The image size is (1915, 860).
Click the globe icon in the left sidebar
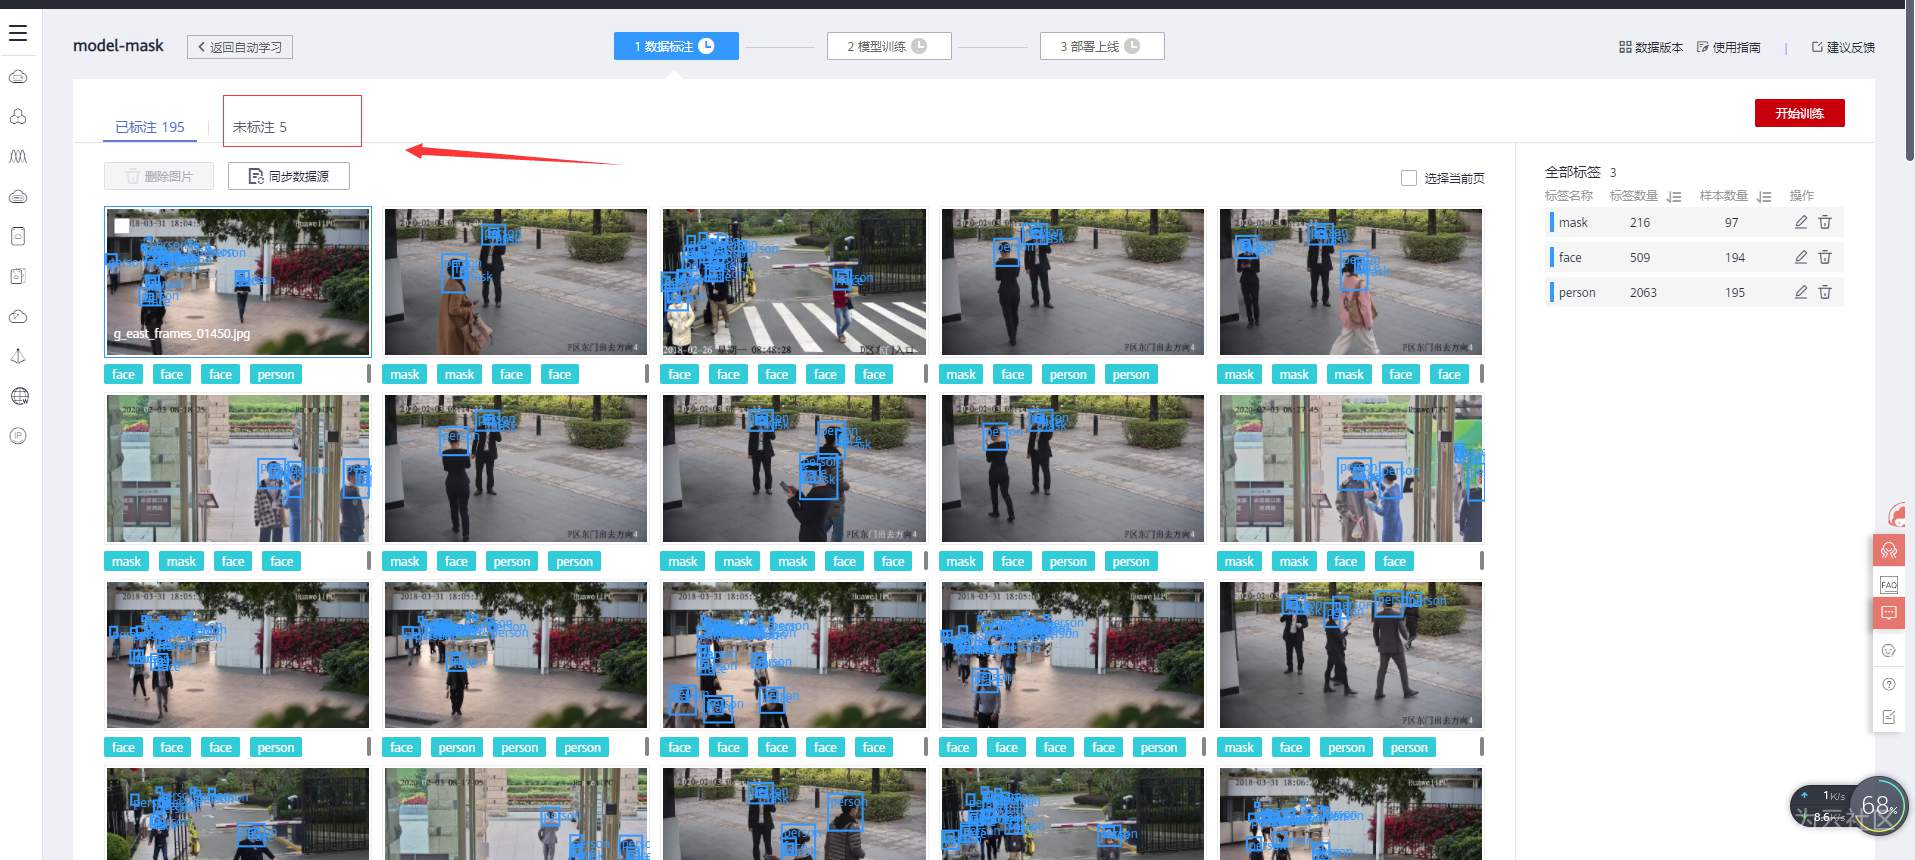pos(18,396)
